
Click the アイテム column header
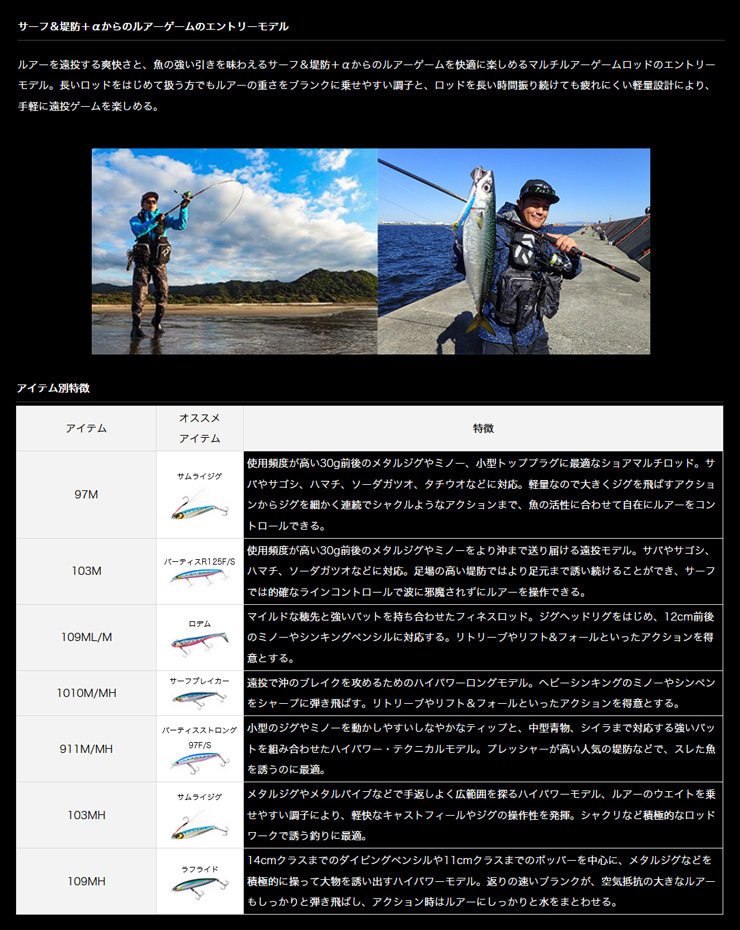86,428
